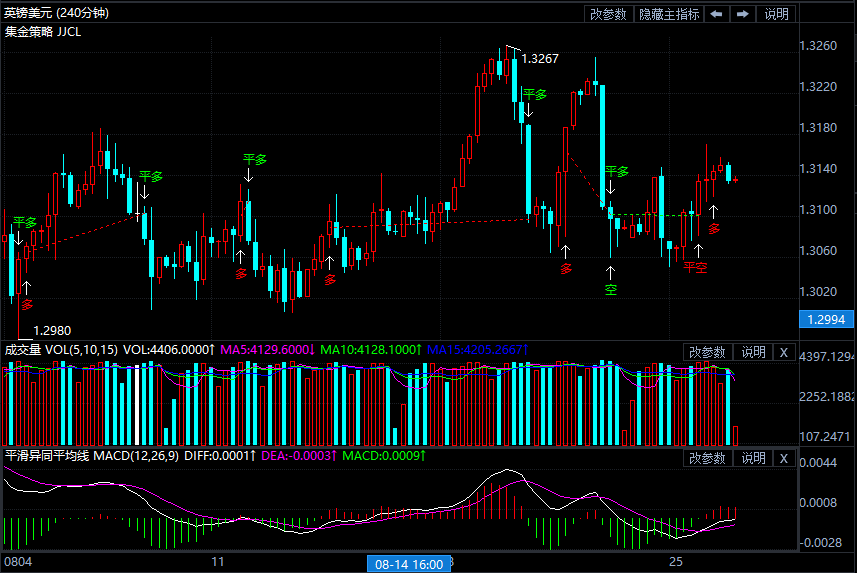Click the left arrow scroll chart button

click(717, 14)
